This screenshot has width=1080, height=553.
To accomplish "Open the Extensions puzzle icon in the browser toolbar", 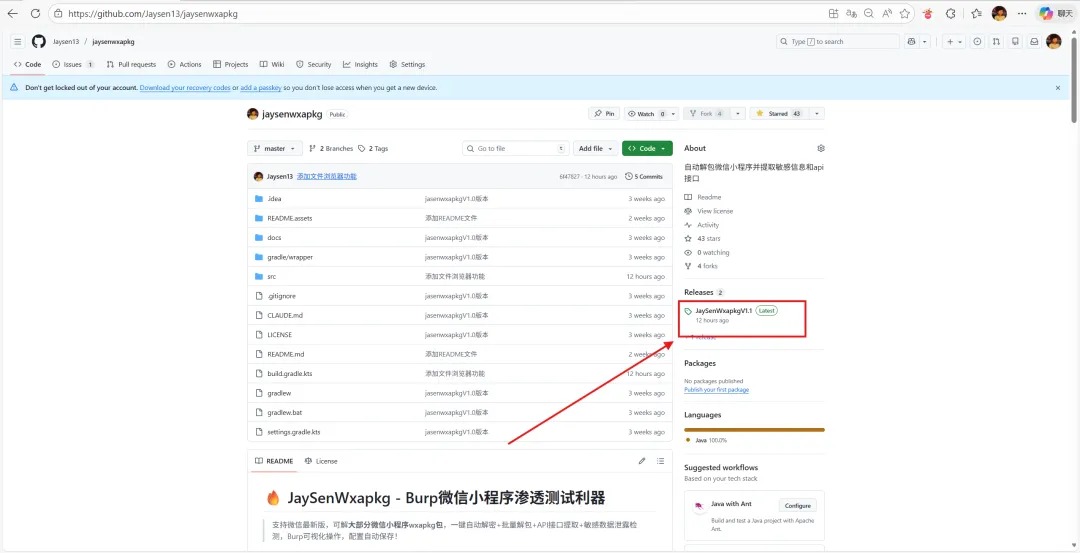I will point(951,13).
